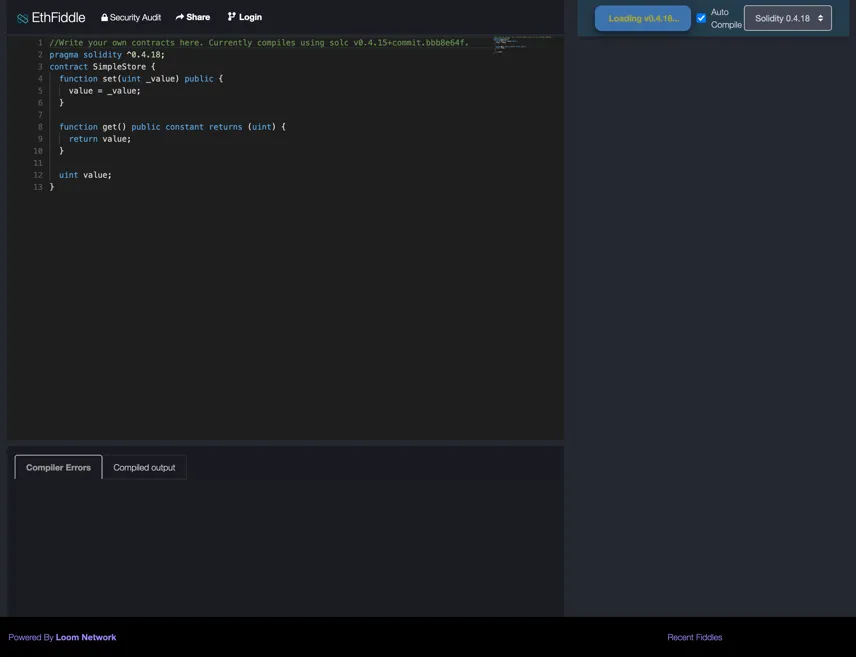Click the EthFiddle title text
Image resolution: width=856 pixels, height=657 pixels.
(58, 17)
